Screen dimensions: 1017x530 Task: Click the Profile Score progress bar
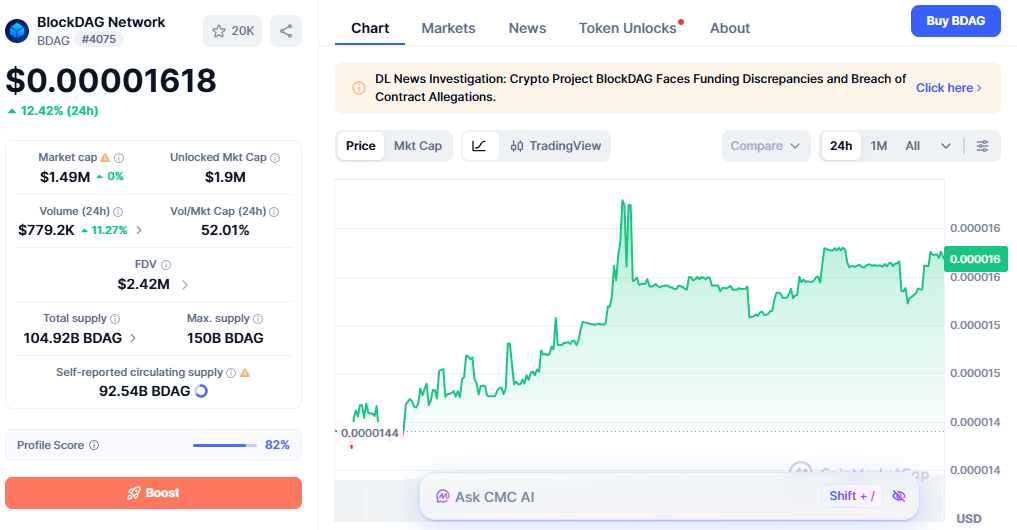pos(224,445)
